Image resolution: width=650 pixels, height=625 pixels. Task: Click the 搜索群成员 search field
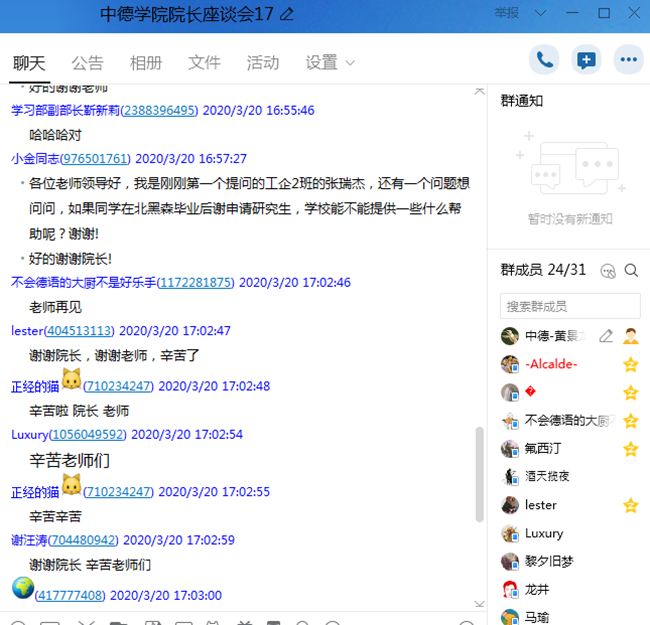570,306
